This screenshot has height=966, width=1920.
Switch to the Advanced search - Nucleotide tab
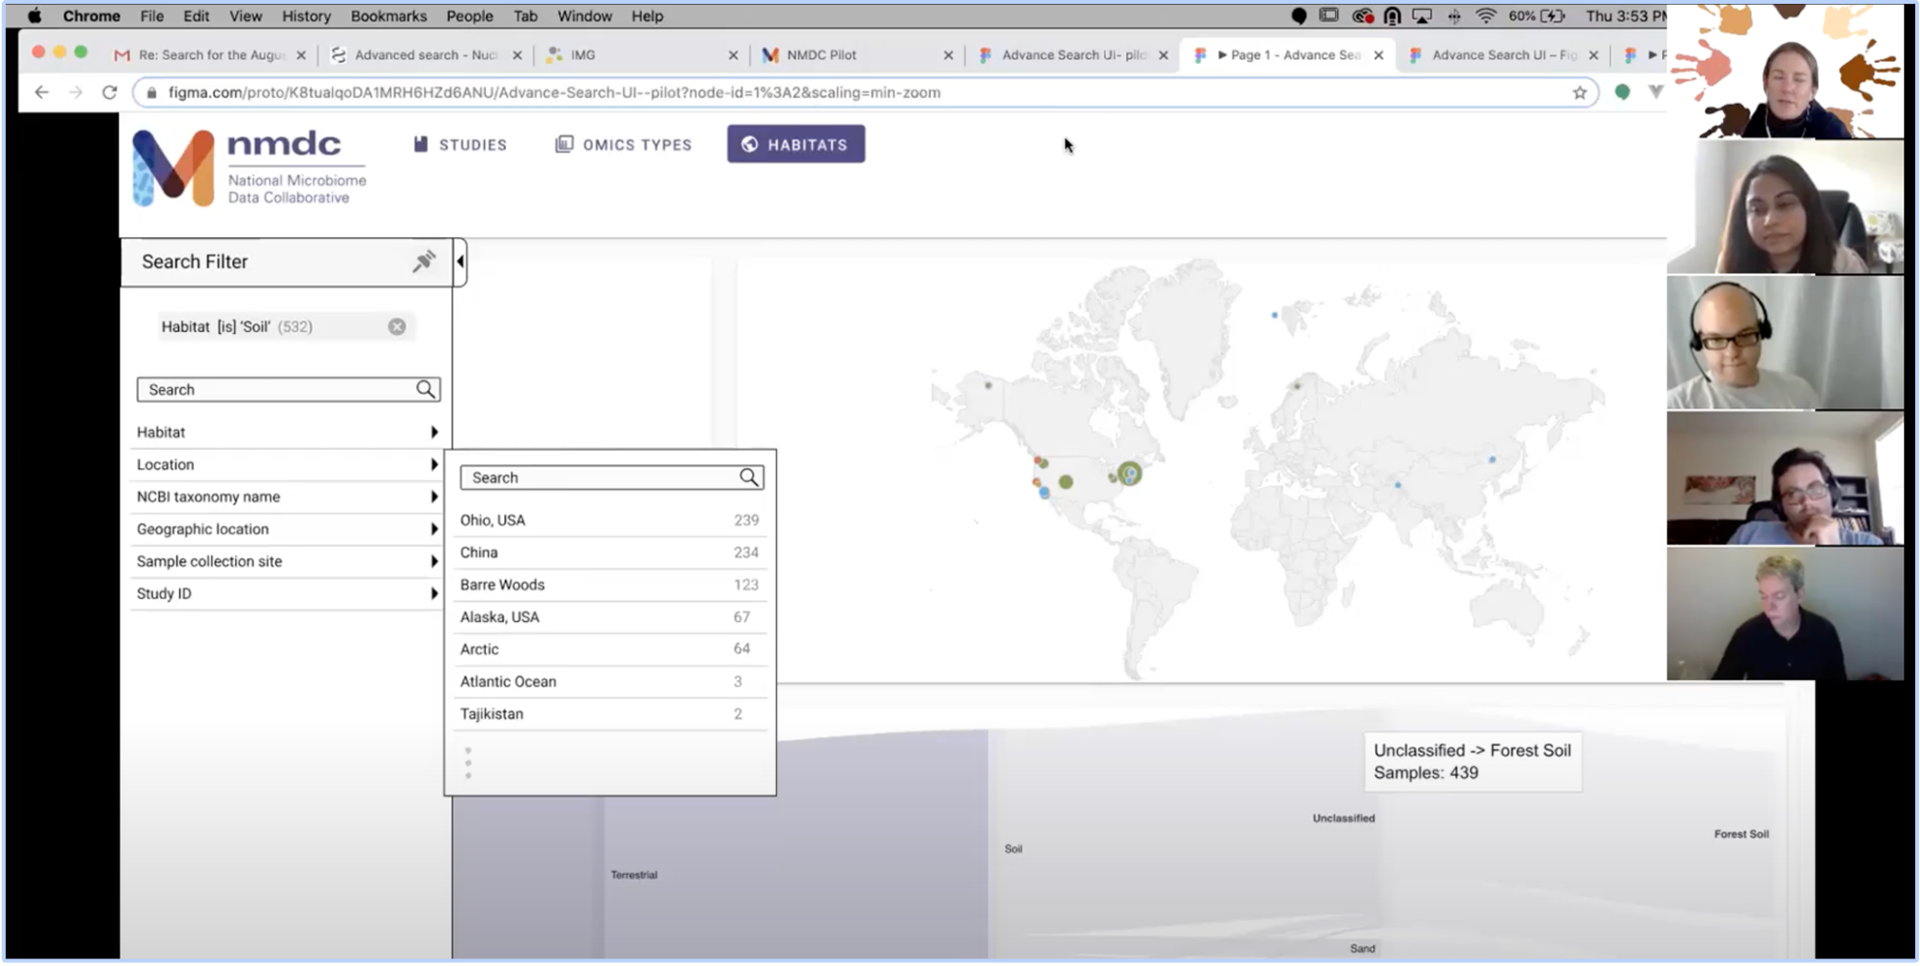click(x=427, y=55)
